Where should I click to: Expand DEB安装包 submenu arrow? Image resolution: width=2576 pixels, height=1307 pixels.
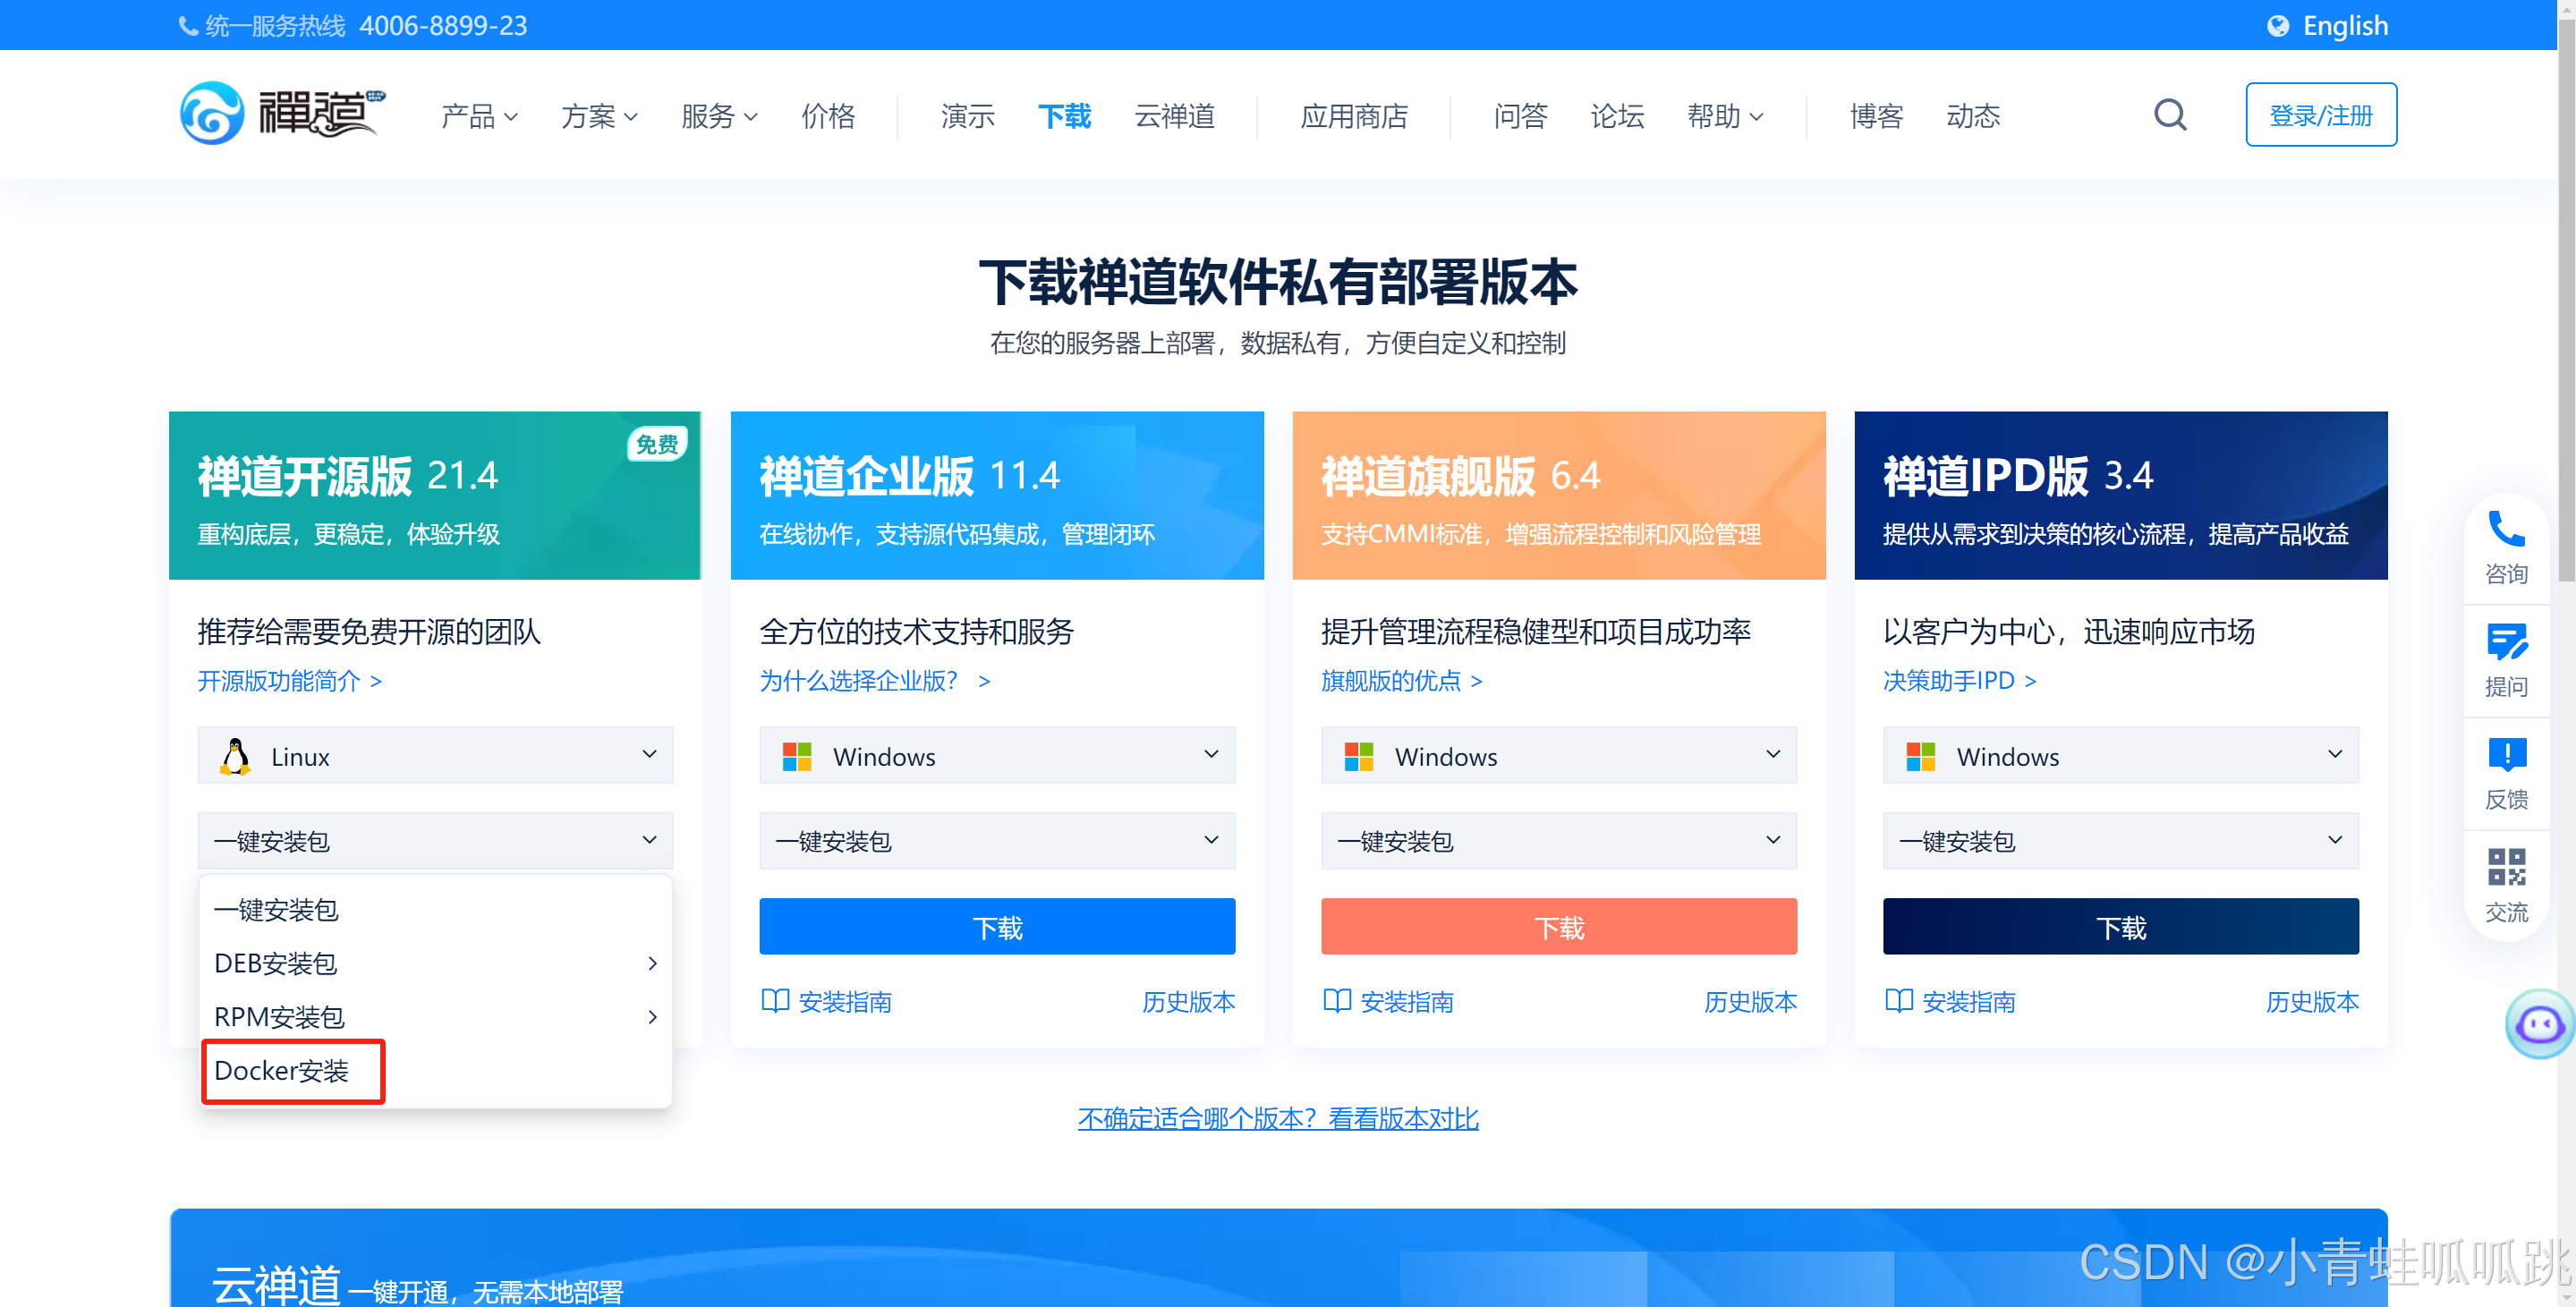point(652,963)
